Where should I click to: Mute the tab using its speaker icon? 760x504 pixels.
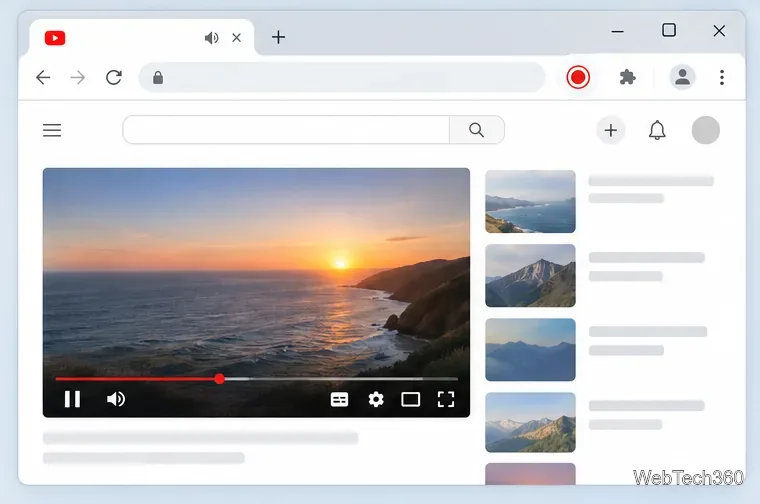pyautogui.click(x=211, y=38)
